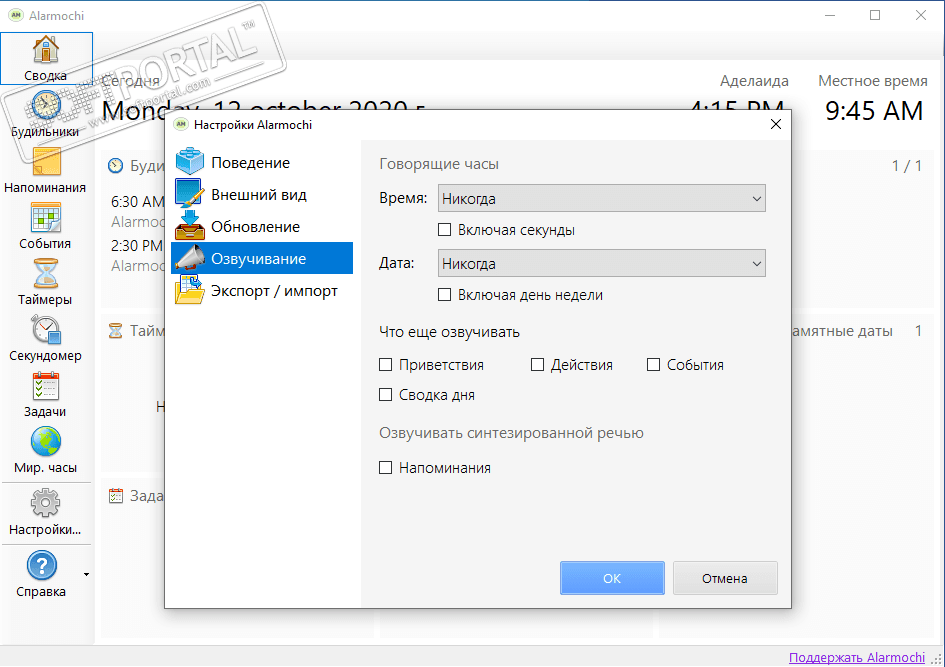The image size is (945, 667).
Task: Check the Действия option
Action: (x=537, y=365)
